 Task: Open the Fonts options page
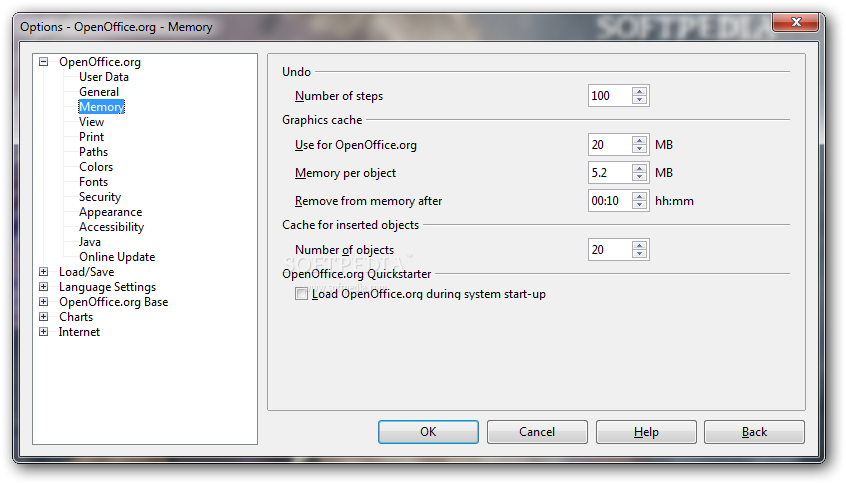coord(93,182)
